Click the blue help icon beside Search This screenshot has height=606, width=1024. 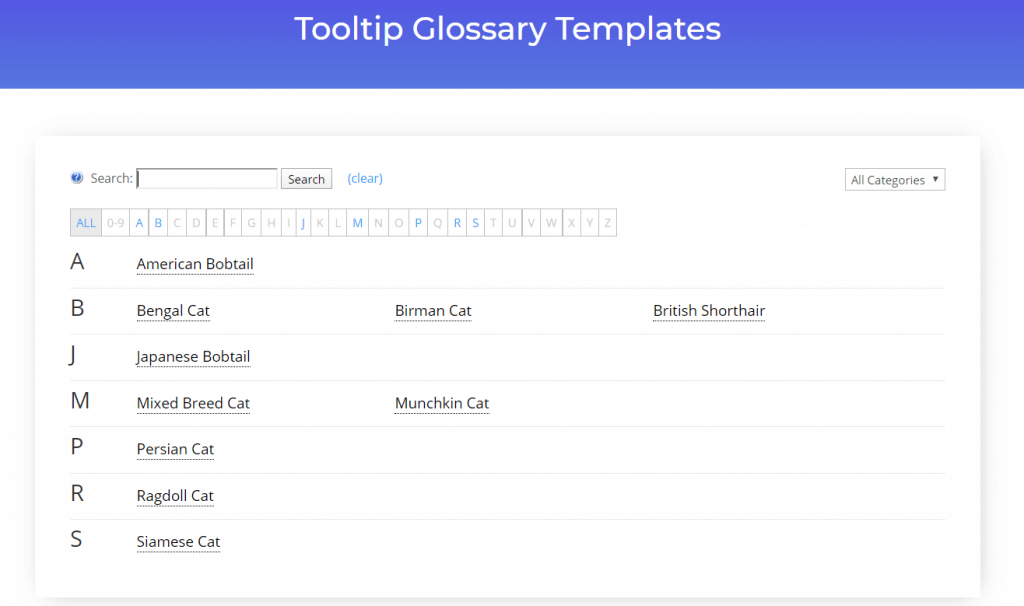pyautogui.click(x=76, y=177)
